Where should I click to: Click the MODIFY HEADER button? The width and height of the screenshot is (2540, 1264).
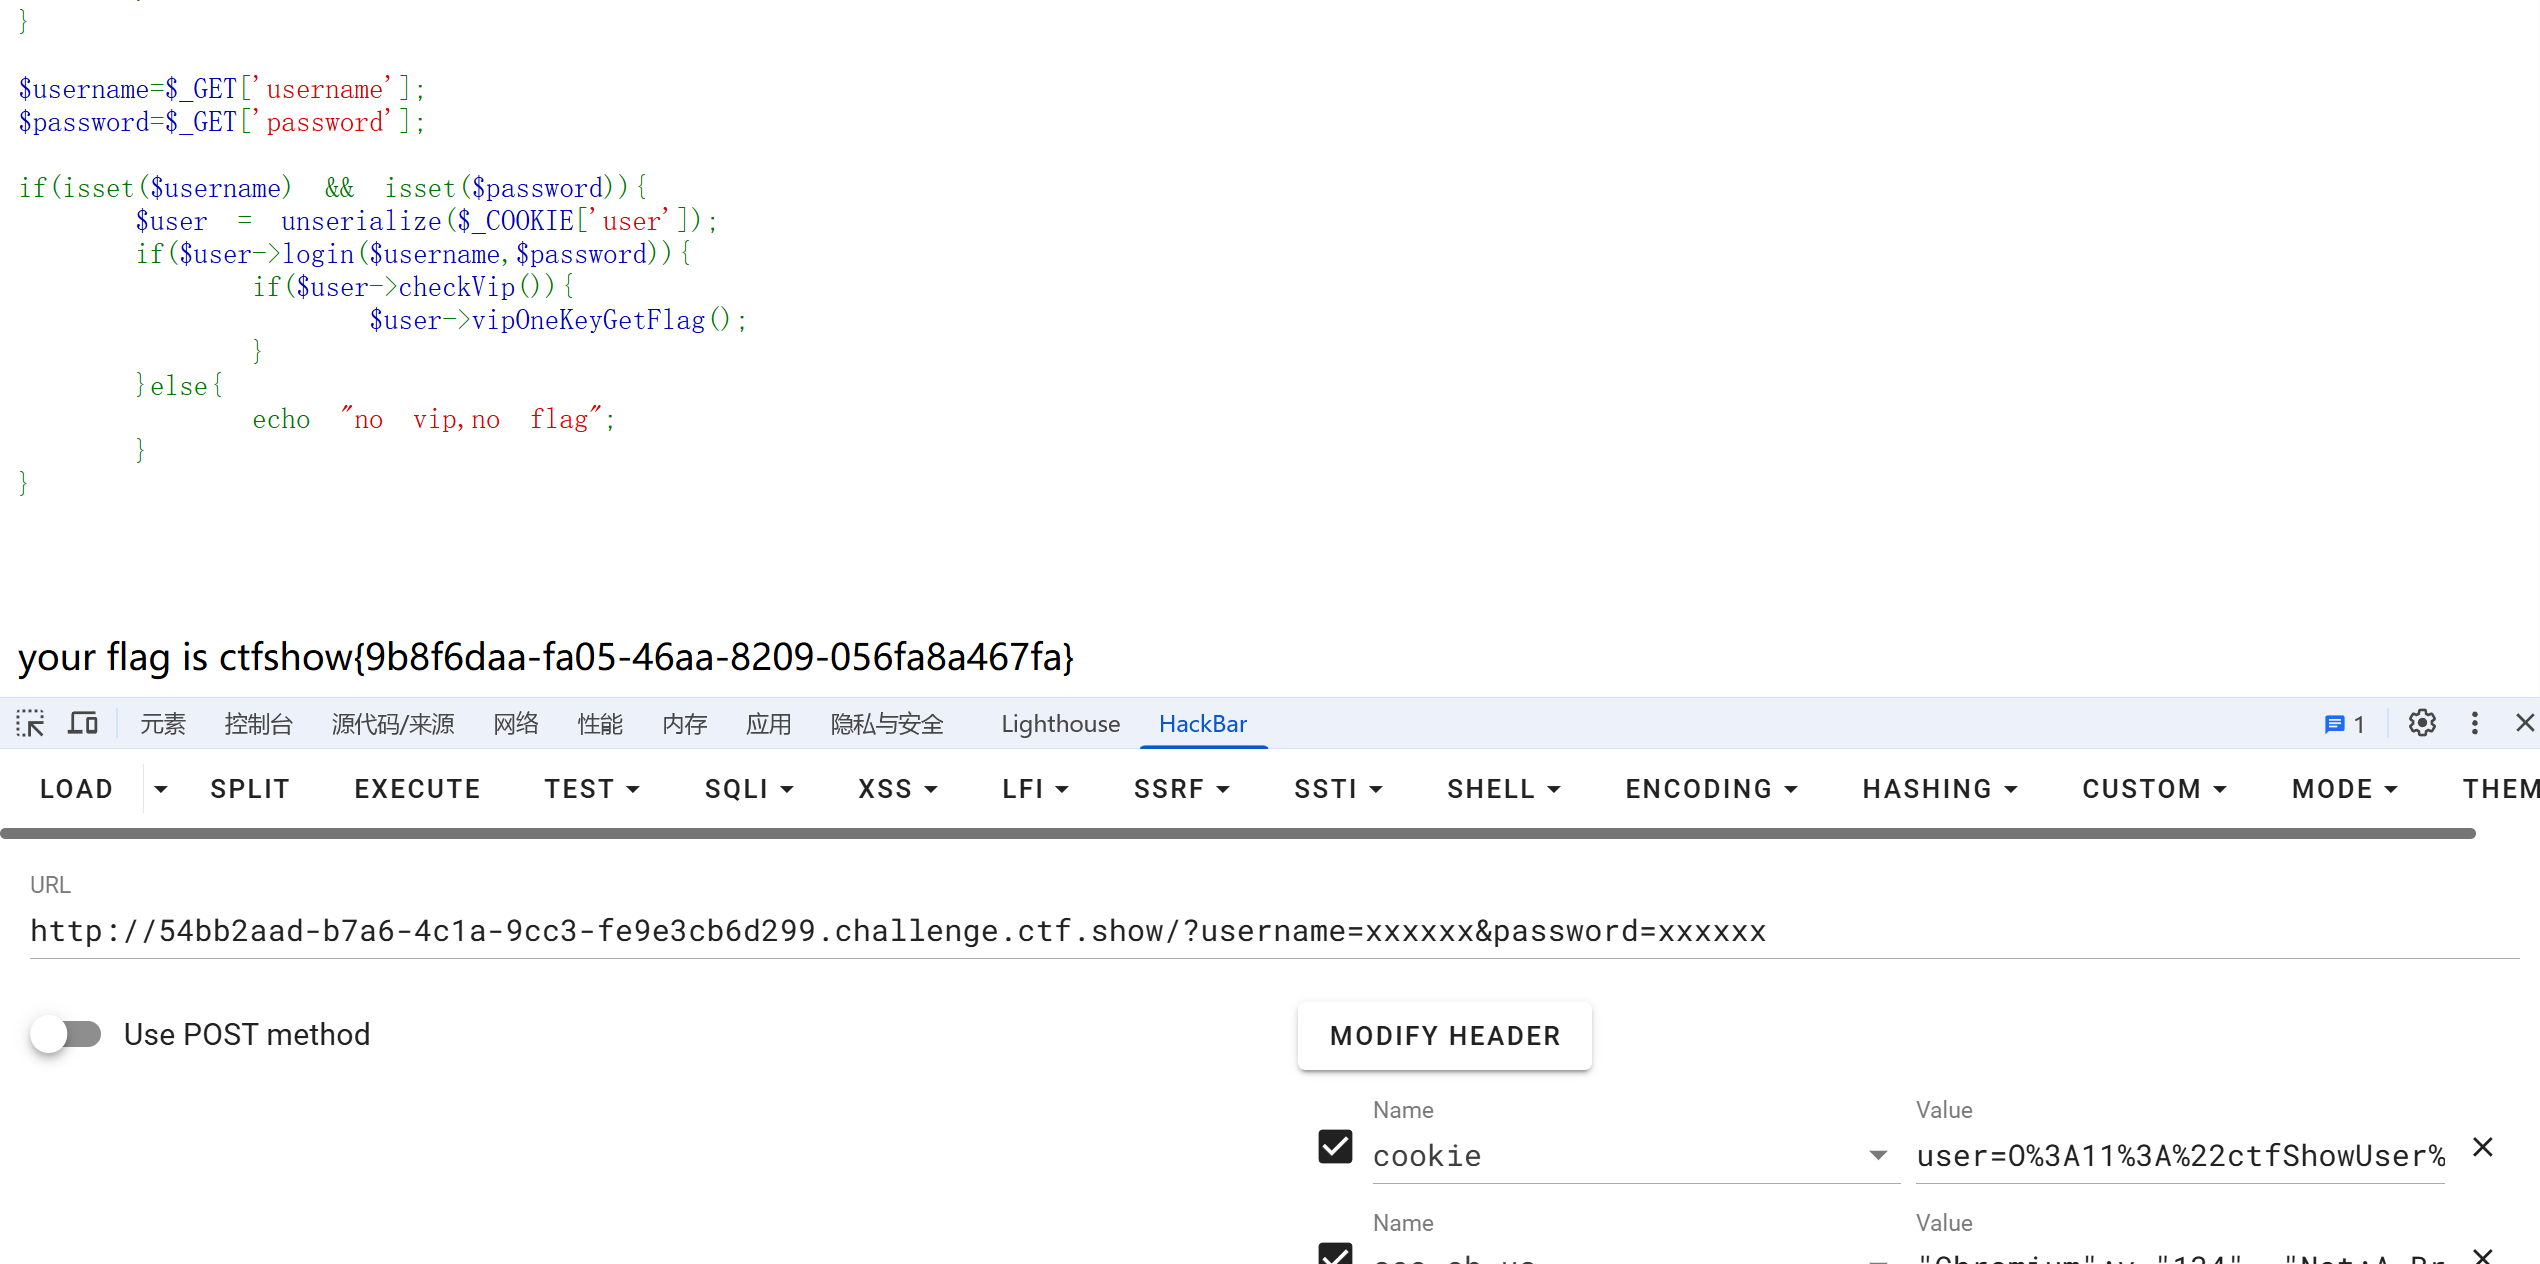click(x=1444, y=1036)
